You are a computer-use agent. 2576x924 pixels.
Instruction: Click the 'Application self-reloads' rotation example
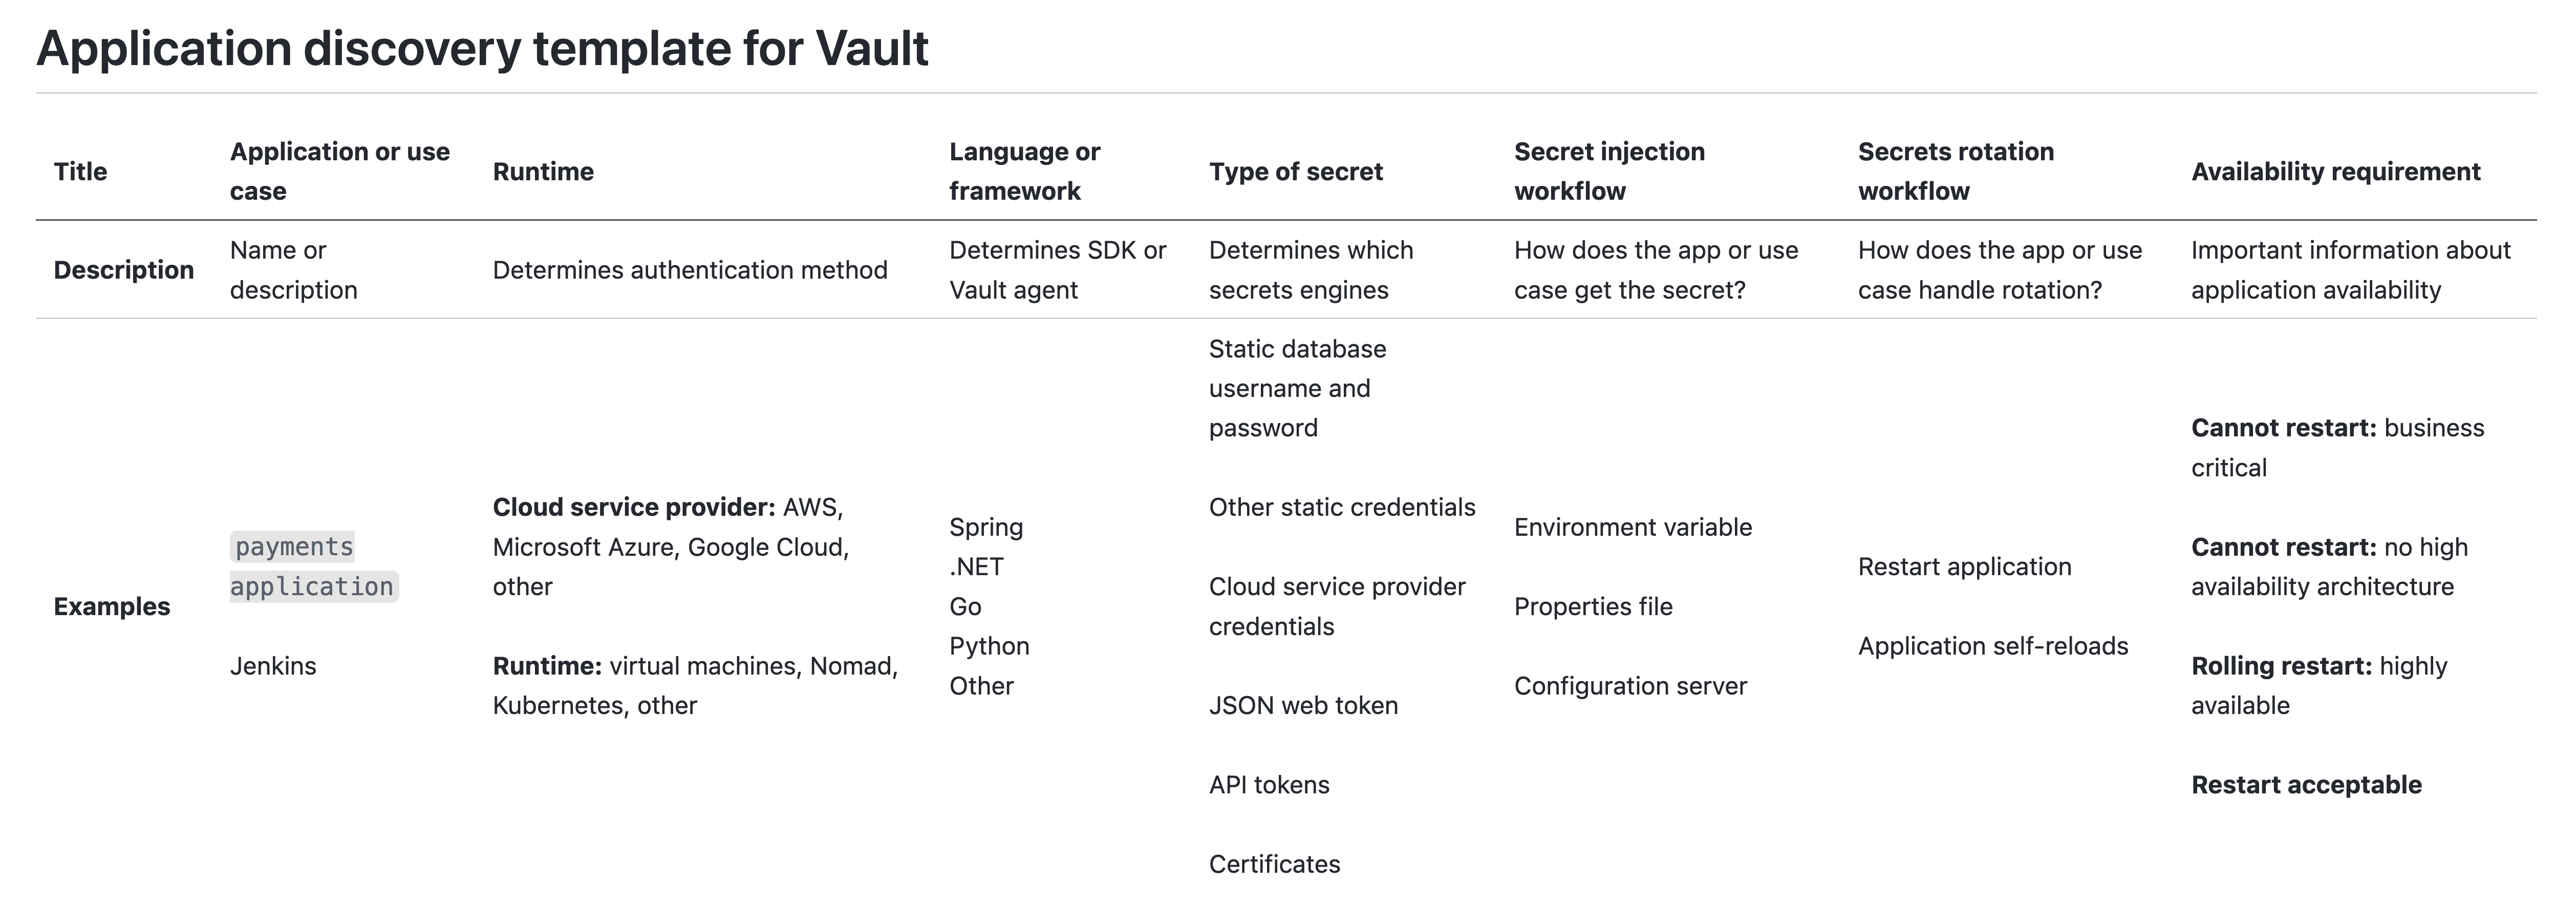[x=1992, y=647]
